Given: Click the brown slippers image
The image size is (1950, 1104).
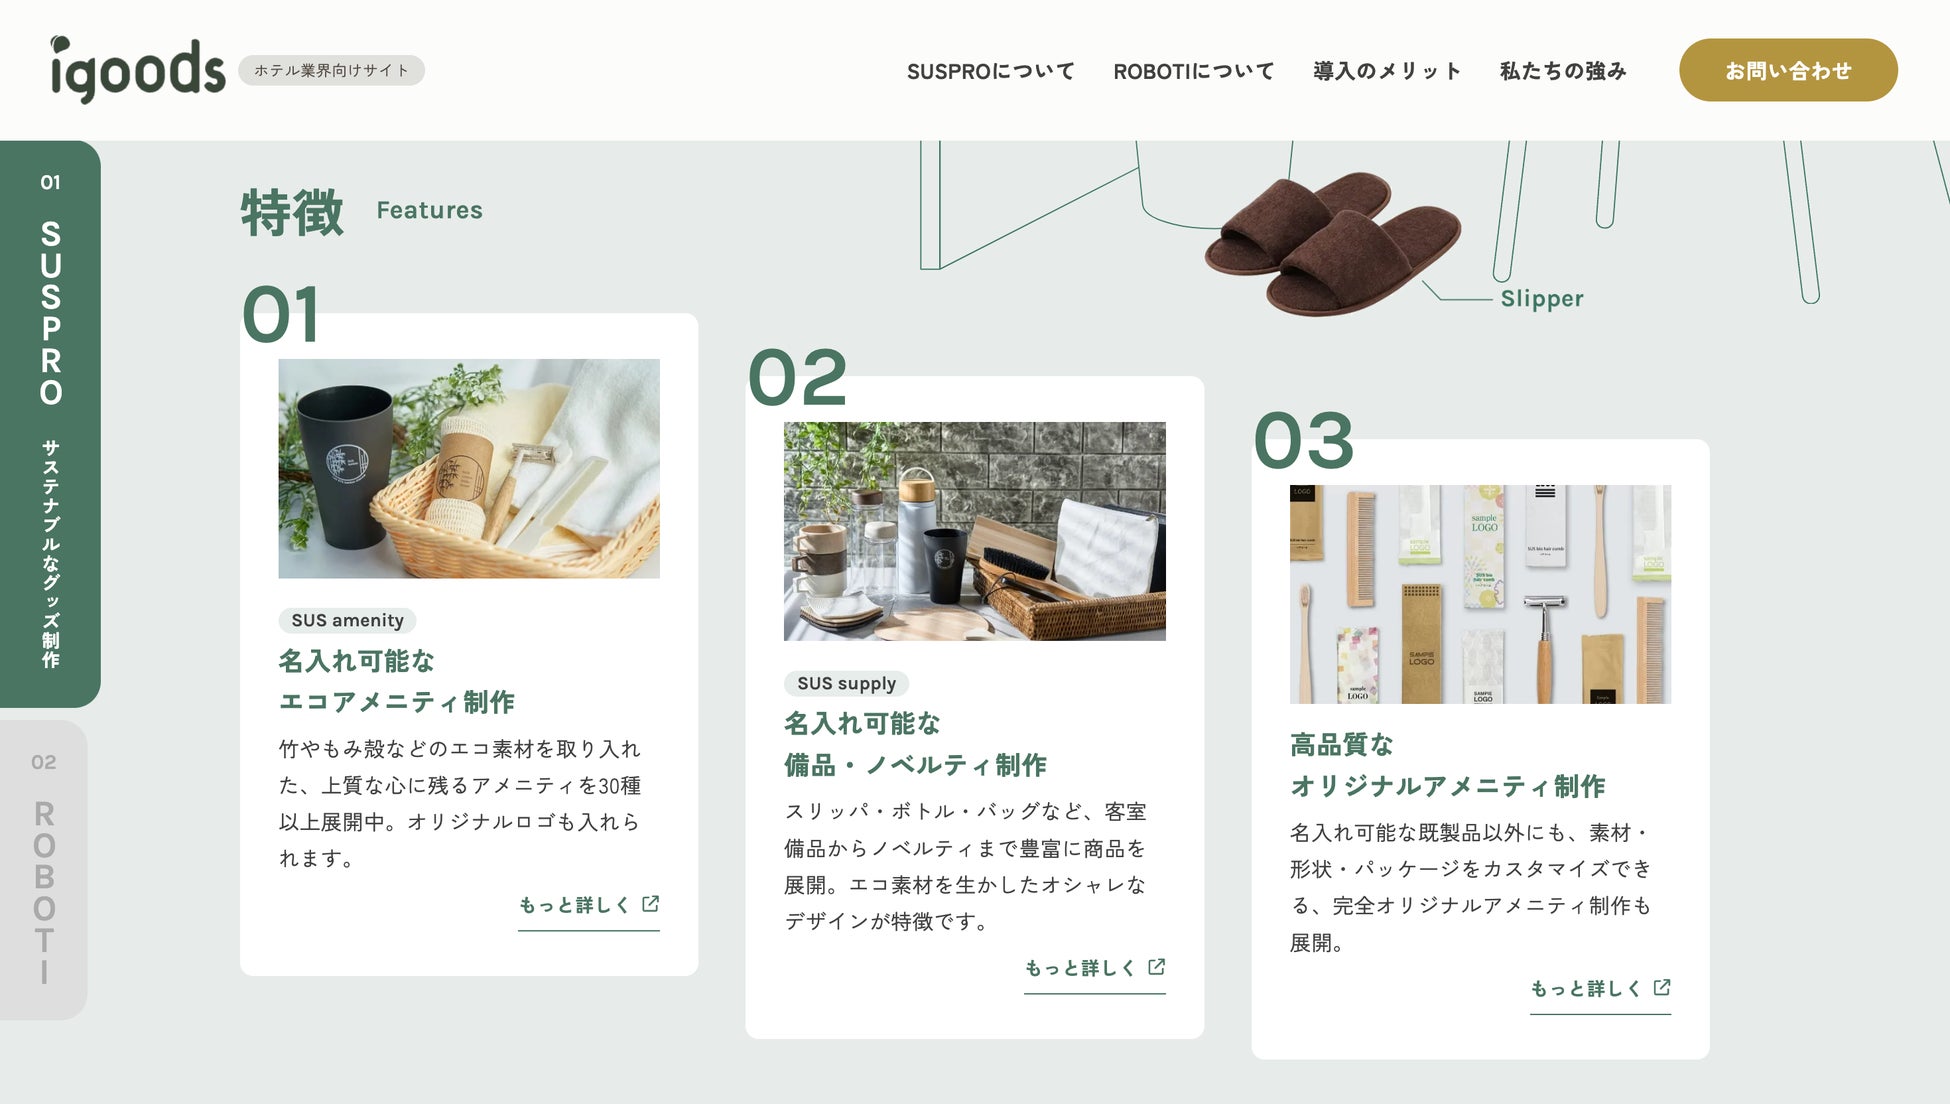Looking at the screenshot, I should 1332,245.
